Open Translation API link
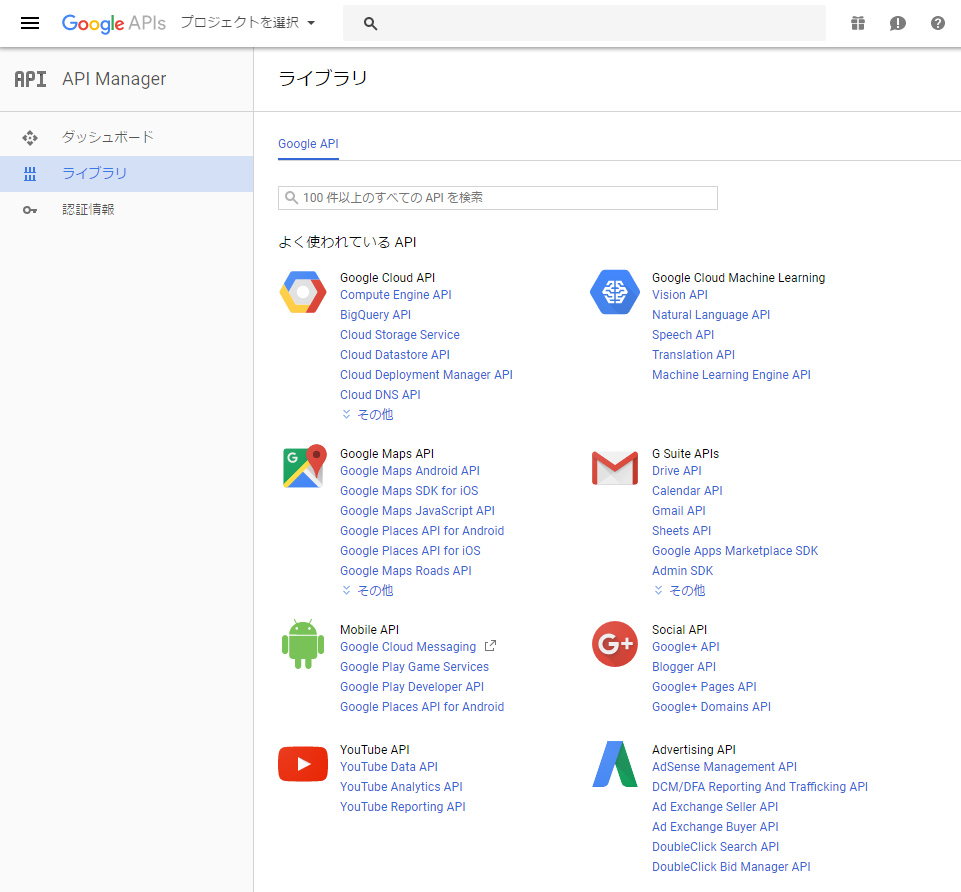This screenshot has height=892, width=961. click(x=693, y=355)
